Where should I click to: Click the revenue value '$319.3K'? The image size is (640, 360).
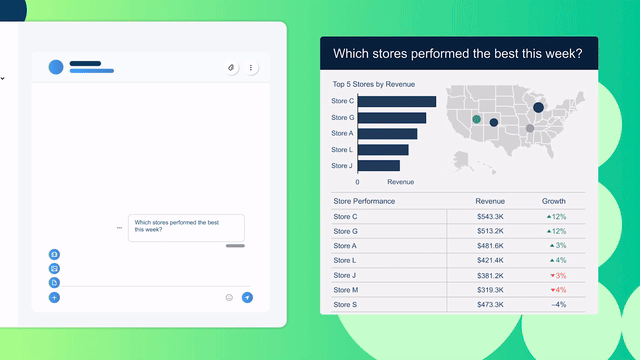(490, 290)
